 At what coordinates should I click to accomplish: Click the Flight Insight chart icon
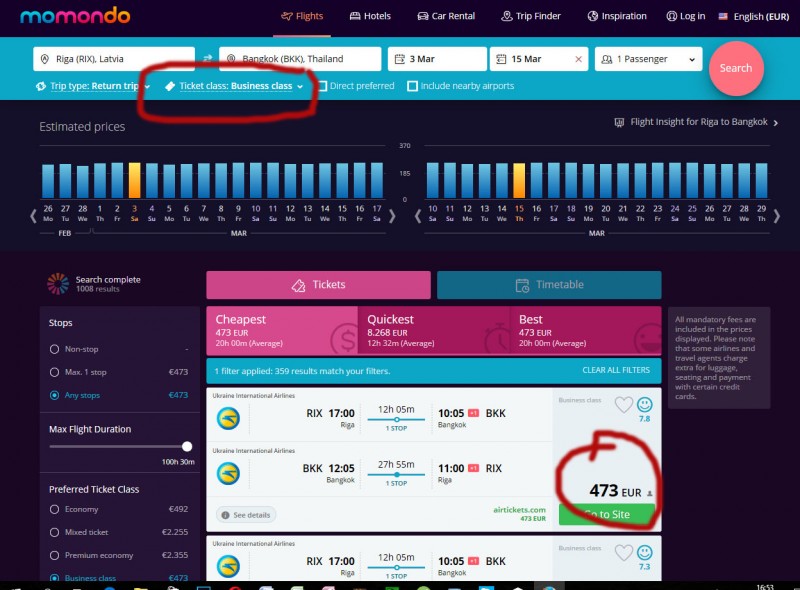tap(619, 122)
